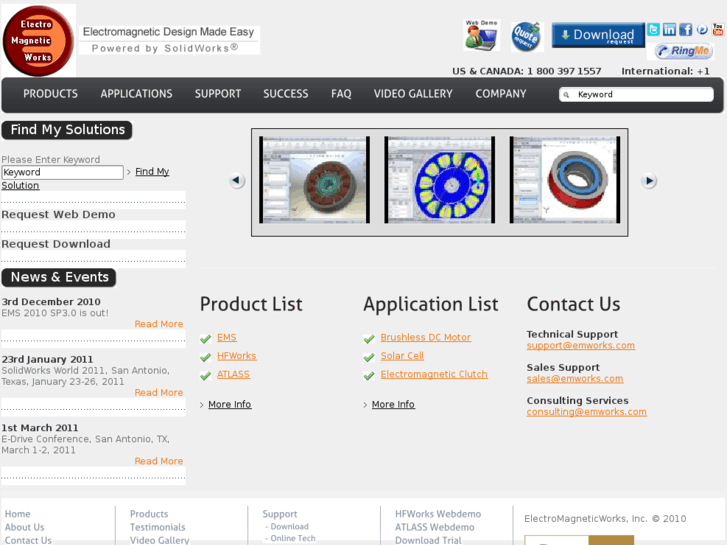Click consulting@emworks.com email link
Screen dimensions: 727x545
point(587,412)
